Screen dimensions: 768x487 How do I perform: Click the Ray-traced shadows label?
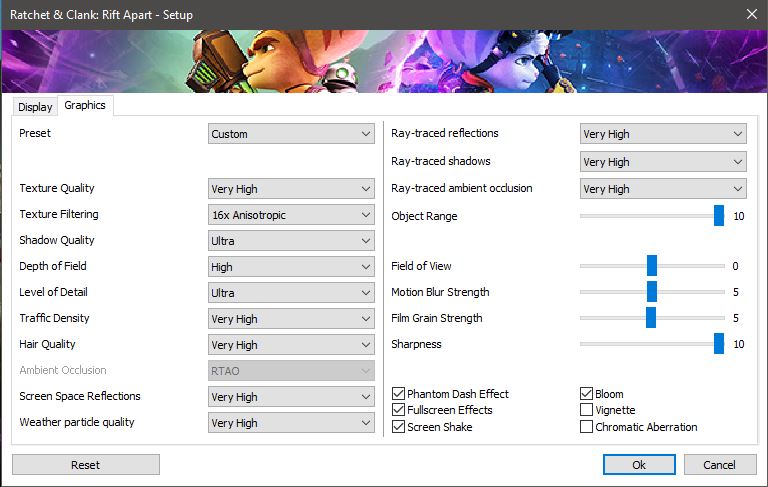pyautogui.click(x=440, y=161)
